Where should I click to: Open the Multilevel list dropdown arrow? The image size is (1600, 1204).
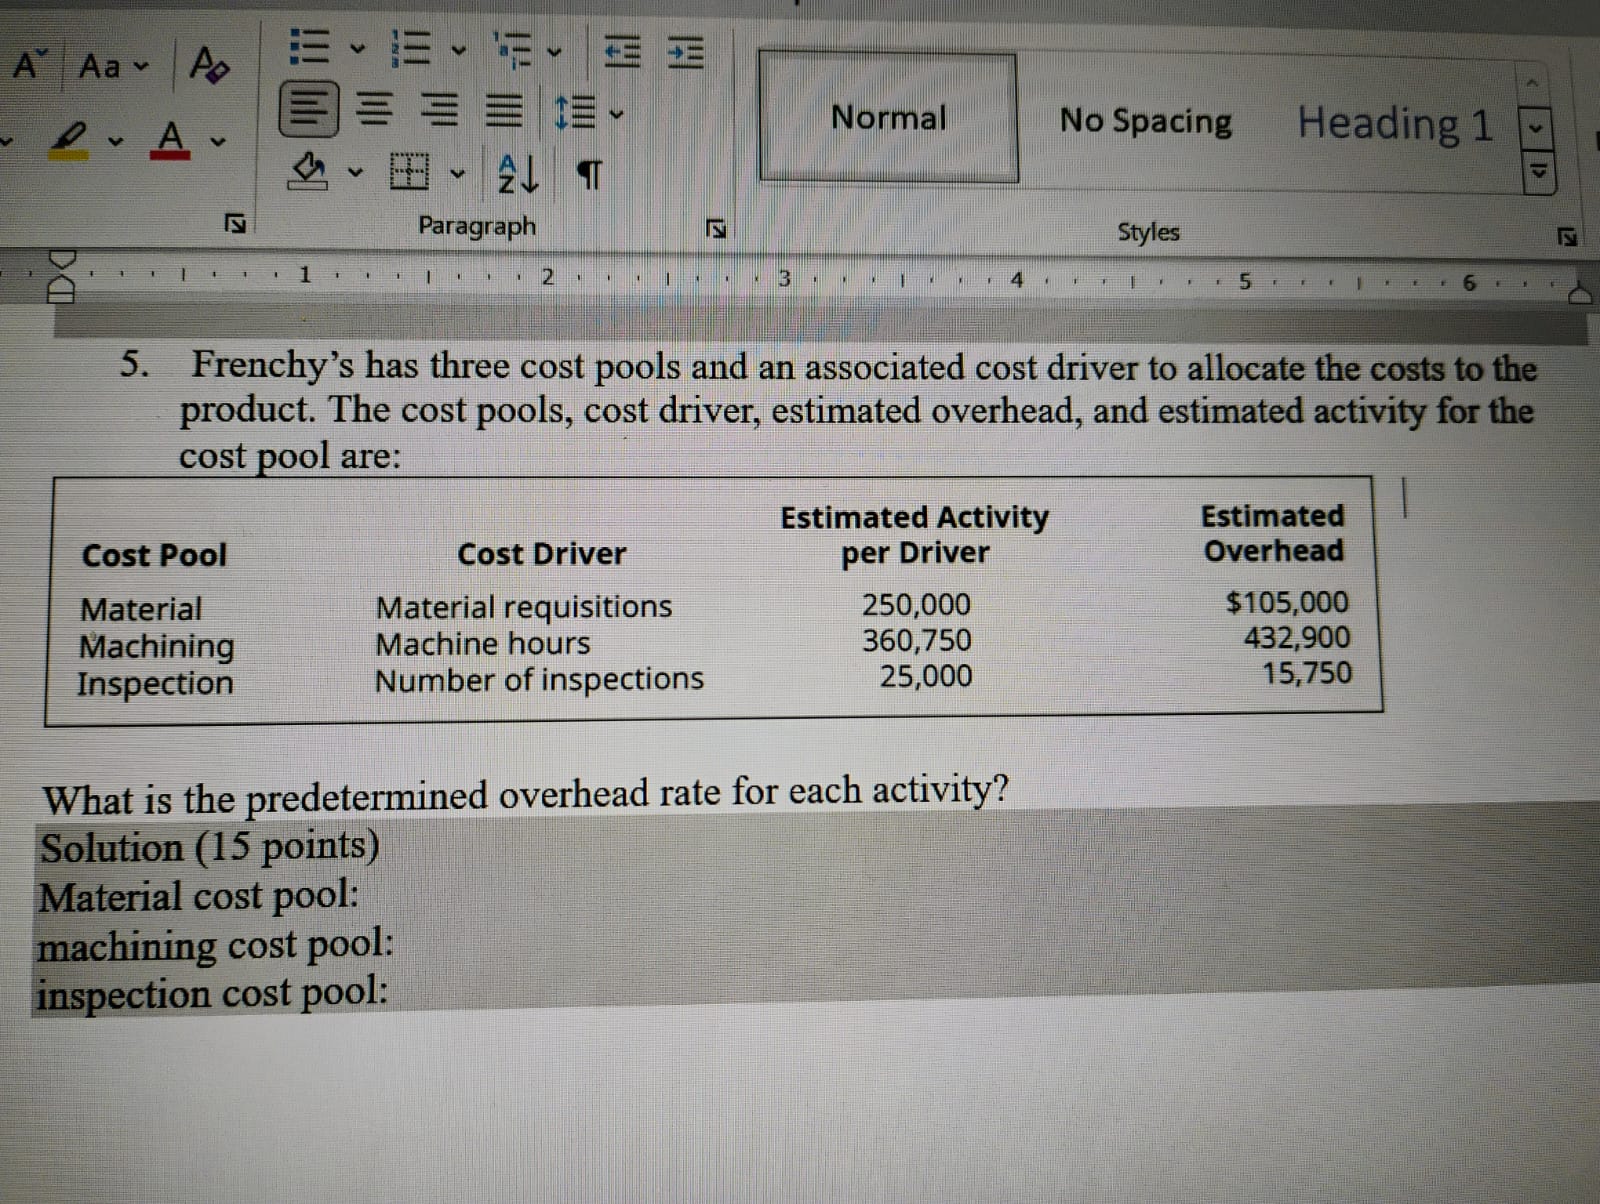coord(552,52)
